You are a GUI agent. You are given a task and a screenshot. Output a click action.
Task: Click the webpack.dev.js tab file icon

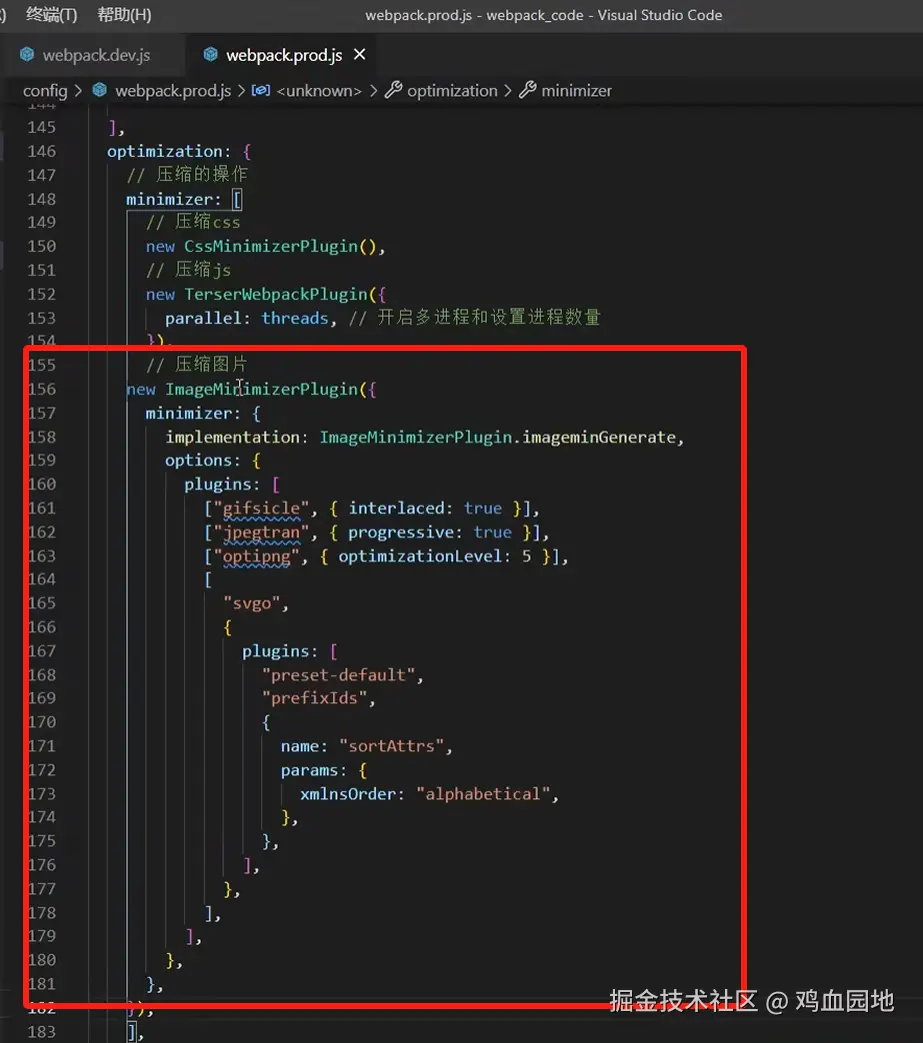[27, 55]
